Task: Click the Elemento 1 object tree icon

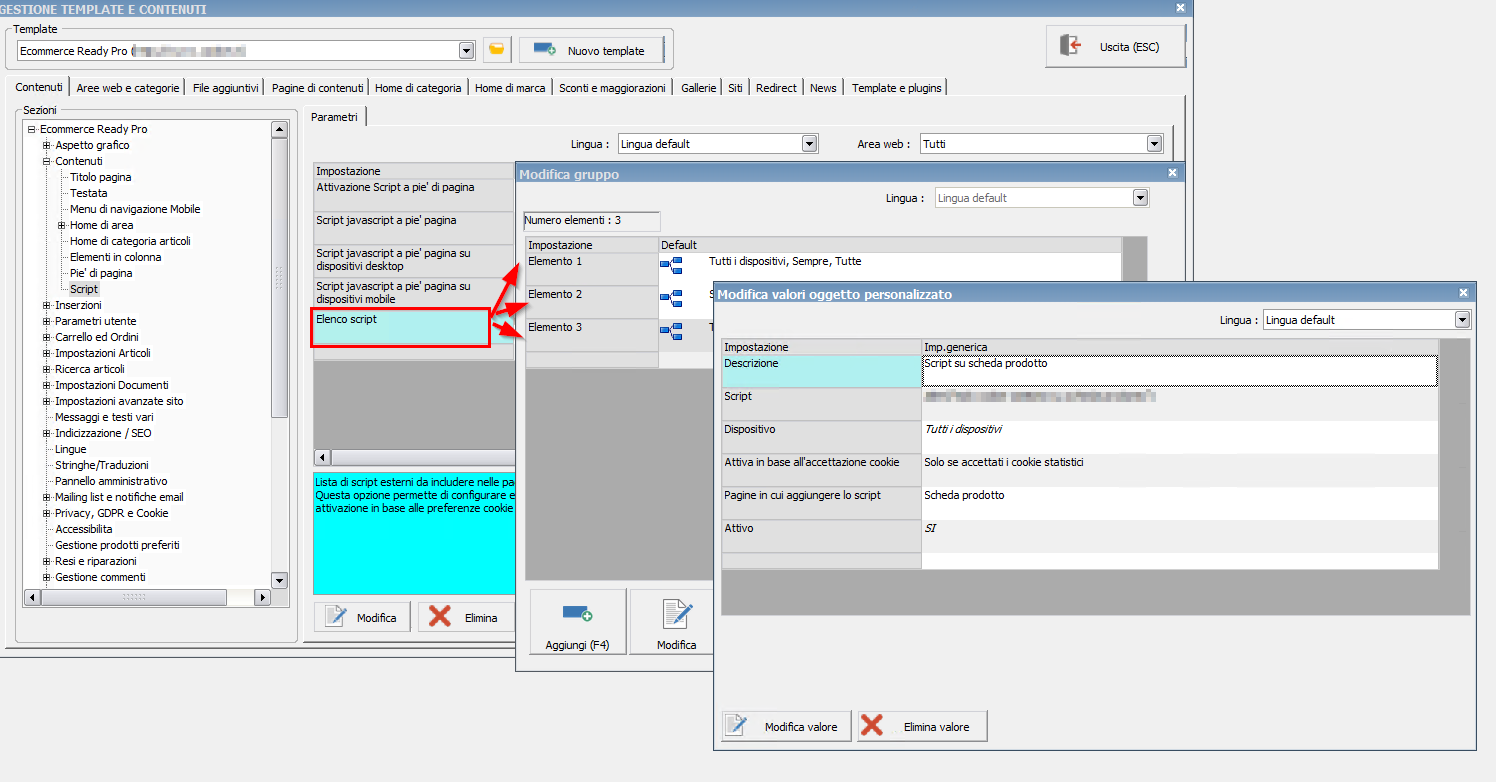Action: tap(671, 265)
